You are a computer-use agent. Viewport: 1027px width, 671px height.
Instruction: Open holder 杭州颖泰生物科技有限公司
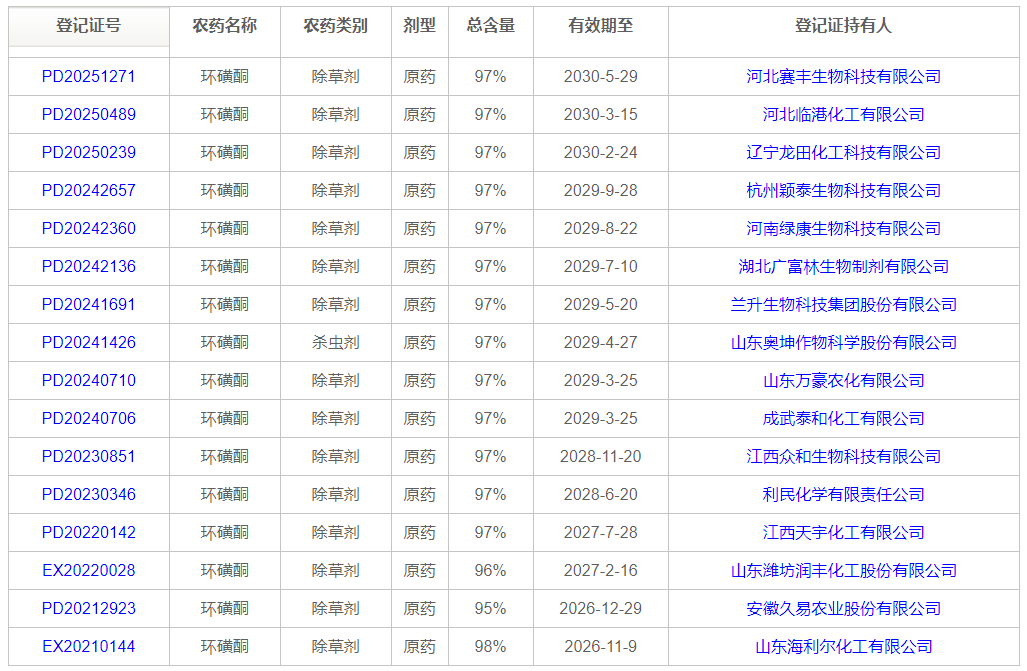(x=843, y=191)
